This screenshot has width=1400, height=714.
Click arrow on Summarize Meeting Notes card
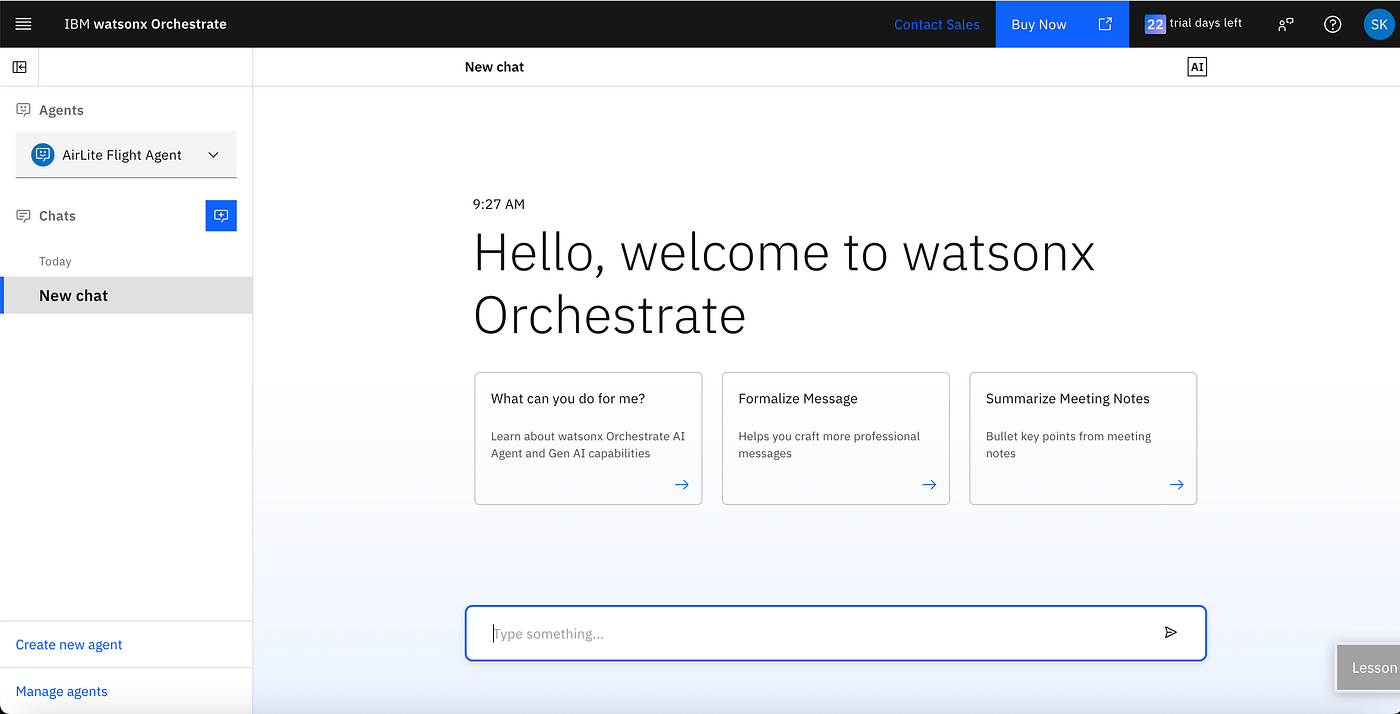point(1176,484)
